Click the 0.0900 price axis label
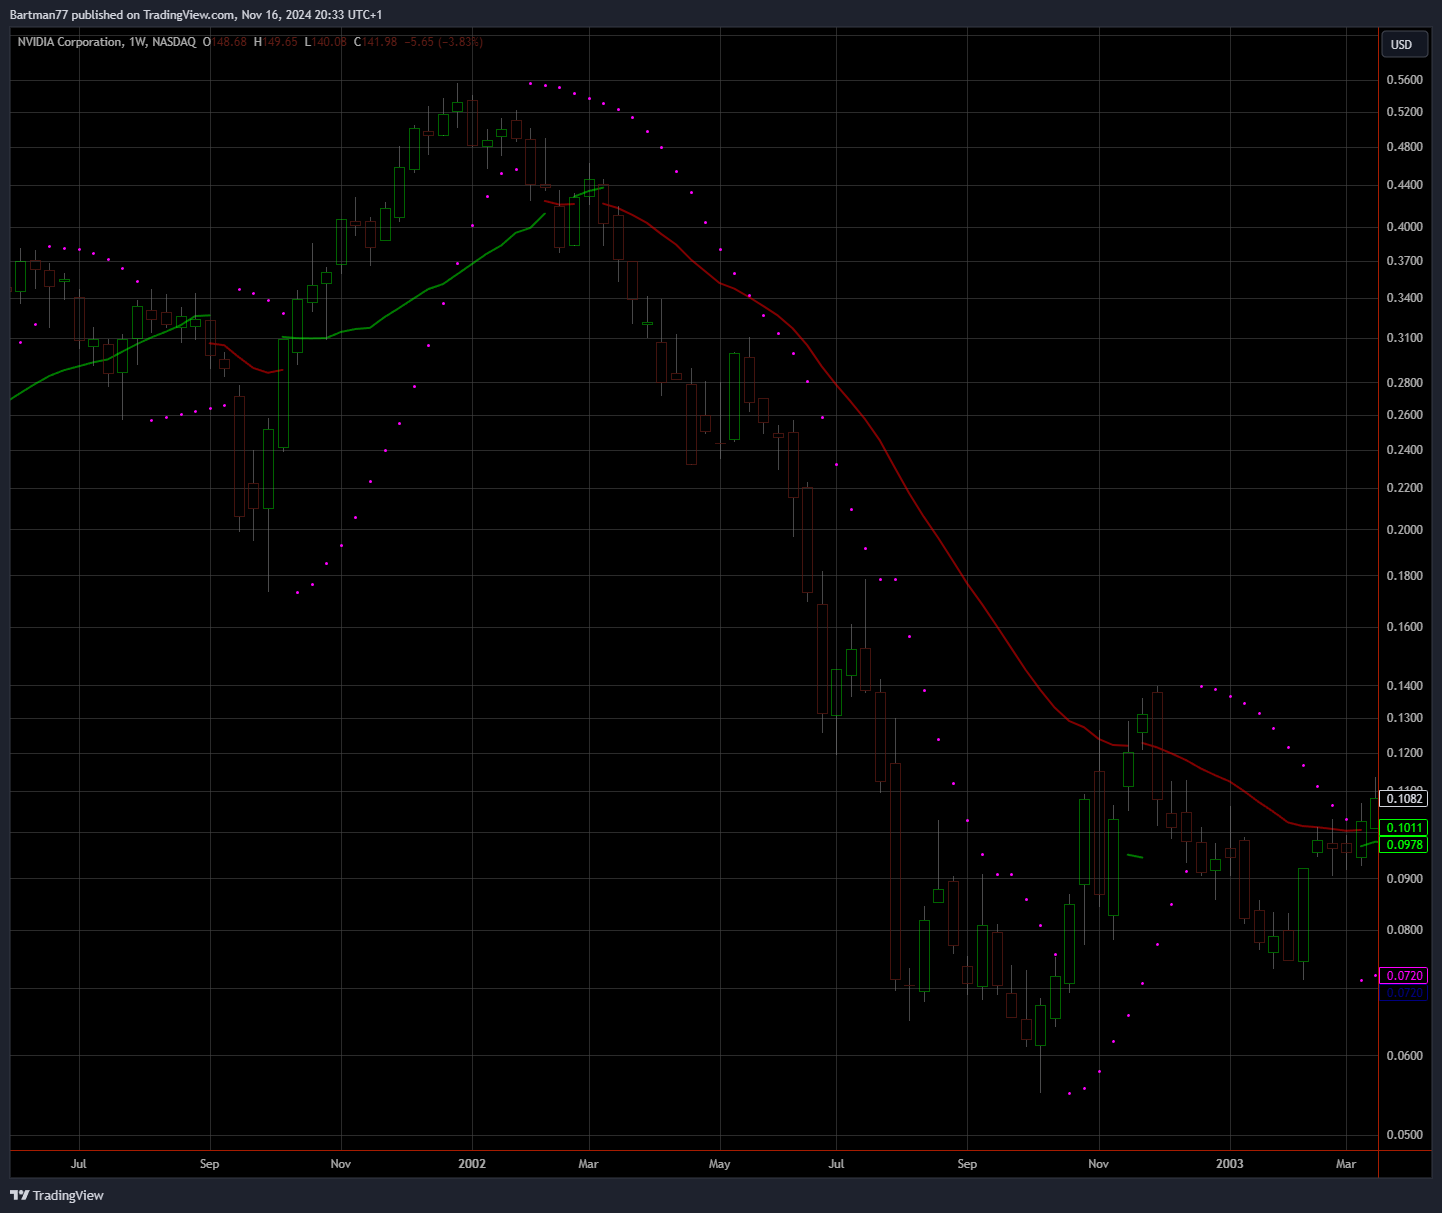Viewport: 1442px width, 1213px height. [x=1405, y=879]
